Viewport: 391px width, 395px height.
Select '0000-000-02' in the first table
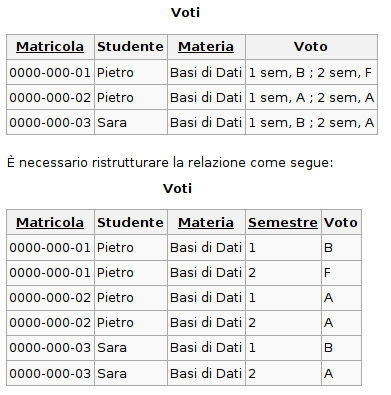[50, 97]
